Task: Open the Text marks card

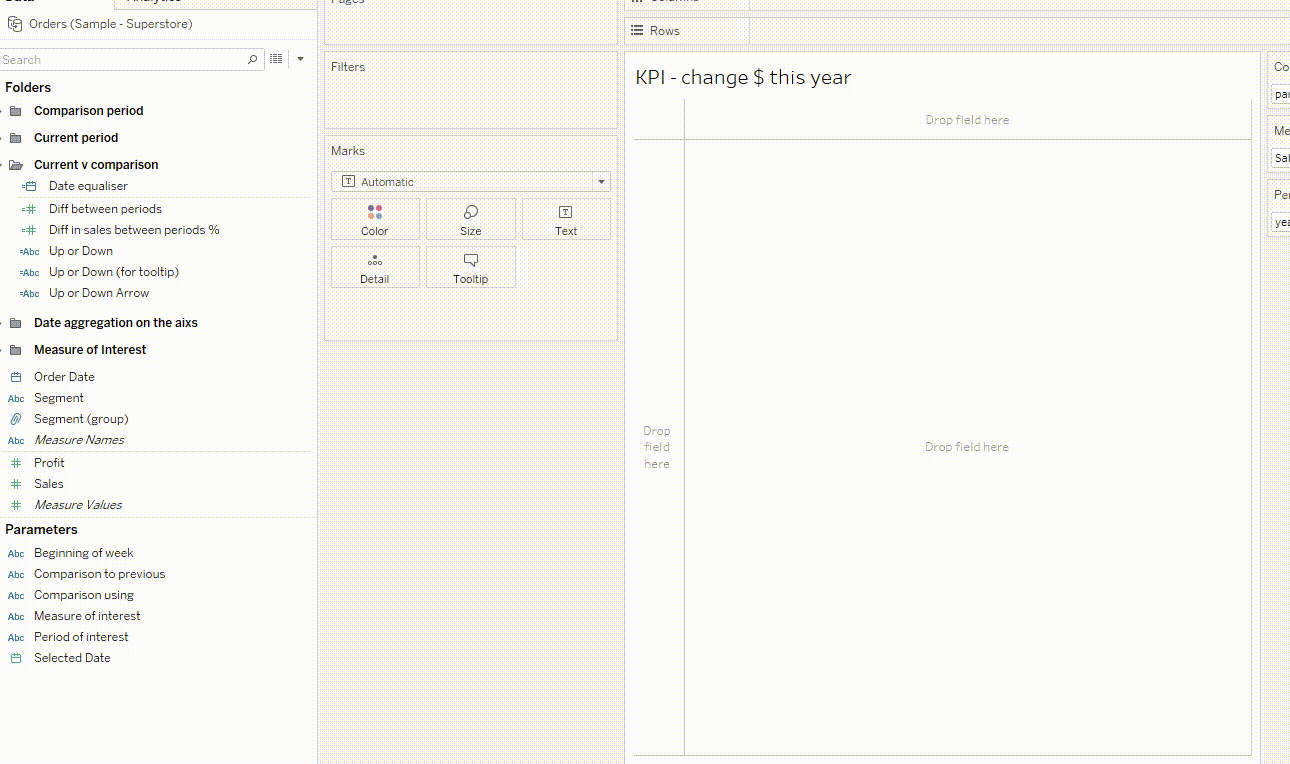Action: point(566,219)
